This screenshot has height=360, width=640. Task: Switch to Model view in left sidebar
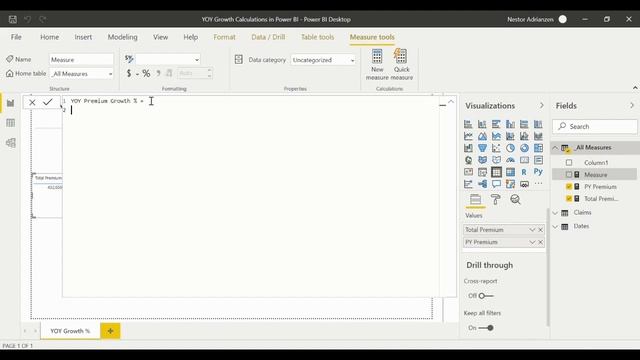(11, 143)
